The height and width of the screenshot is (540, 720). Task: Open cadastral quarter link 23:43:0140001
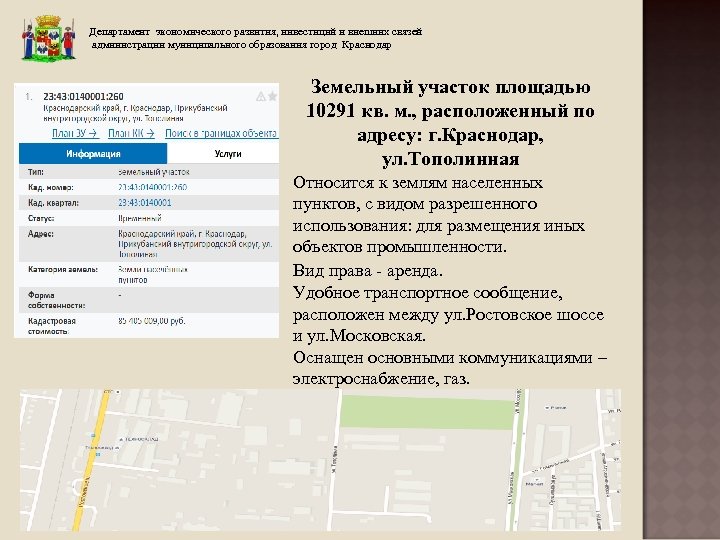(145, 202)
